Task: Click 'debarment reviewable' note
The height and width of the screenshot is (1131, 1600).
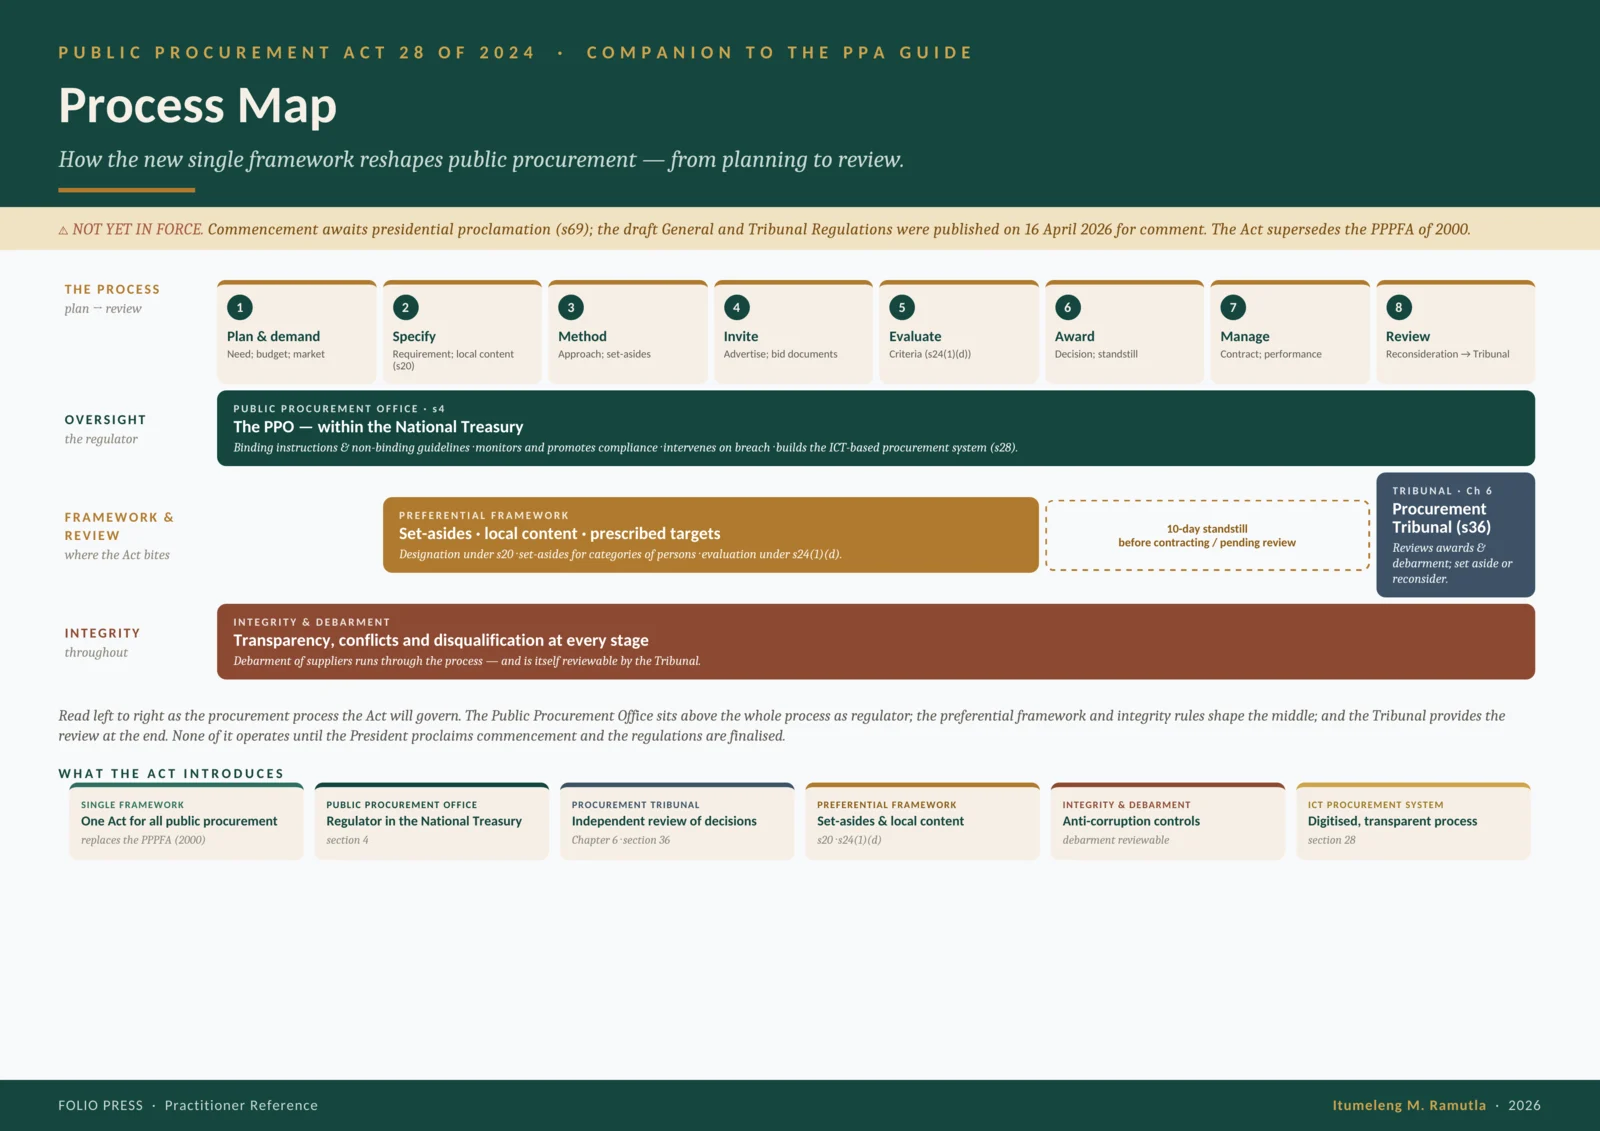Action: [x=1116, y=840]
